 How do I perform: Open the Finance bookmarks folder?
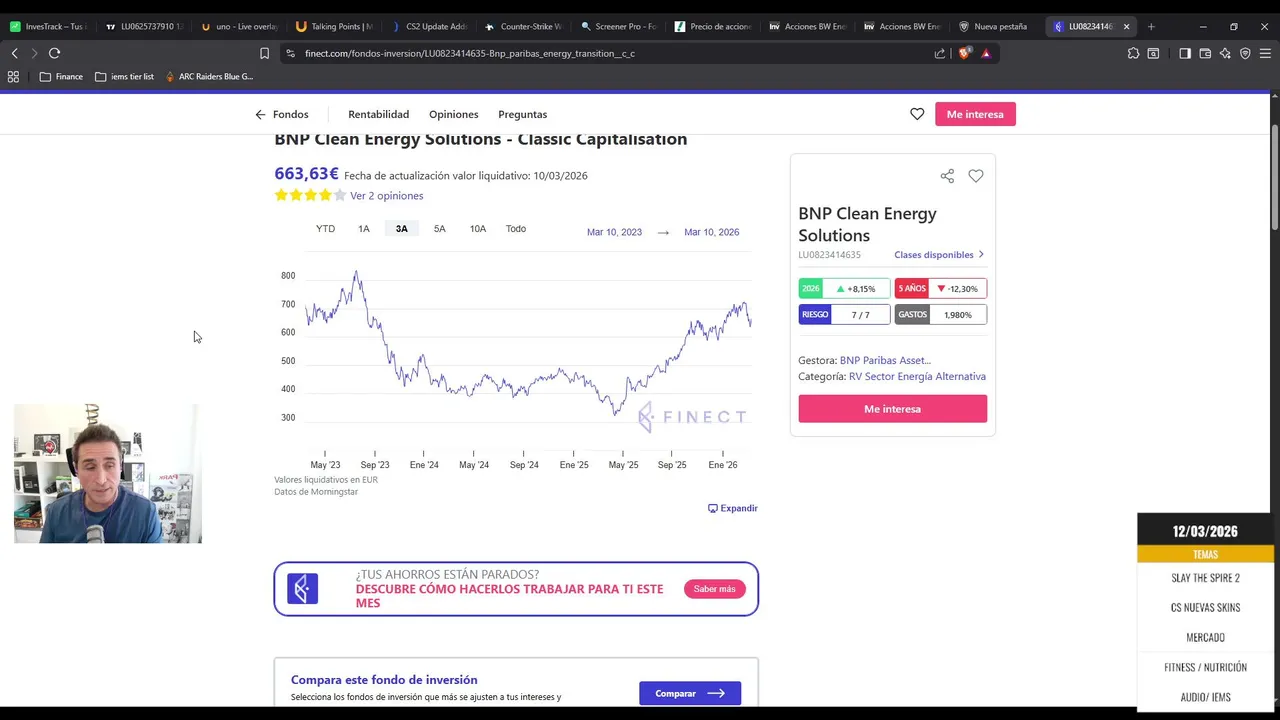tap(61, 76)
